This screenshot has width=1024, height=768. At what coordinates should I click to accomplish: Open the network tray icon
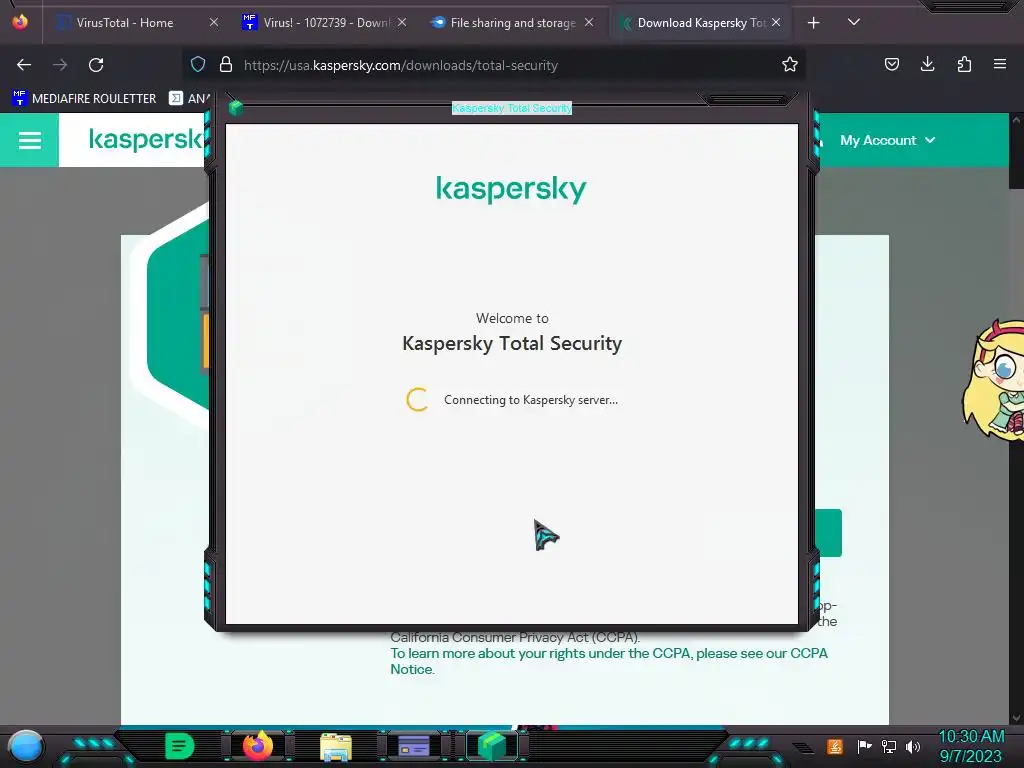click(x=889, y=746)
